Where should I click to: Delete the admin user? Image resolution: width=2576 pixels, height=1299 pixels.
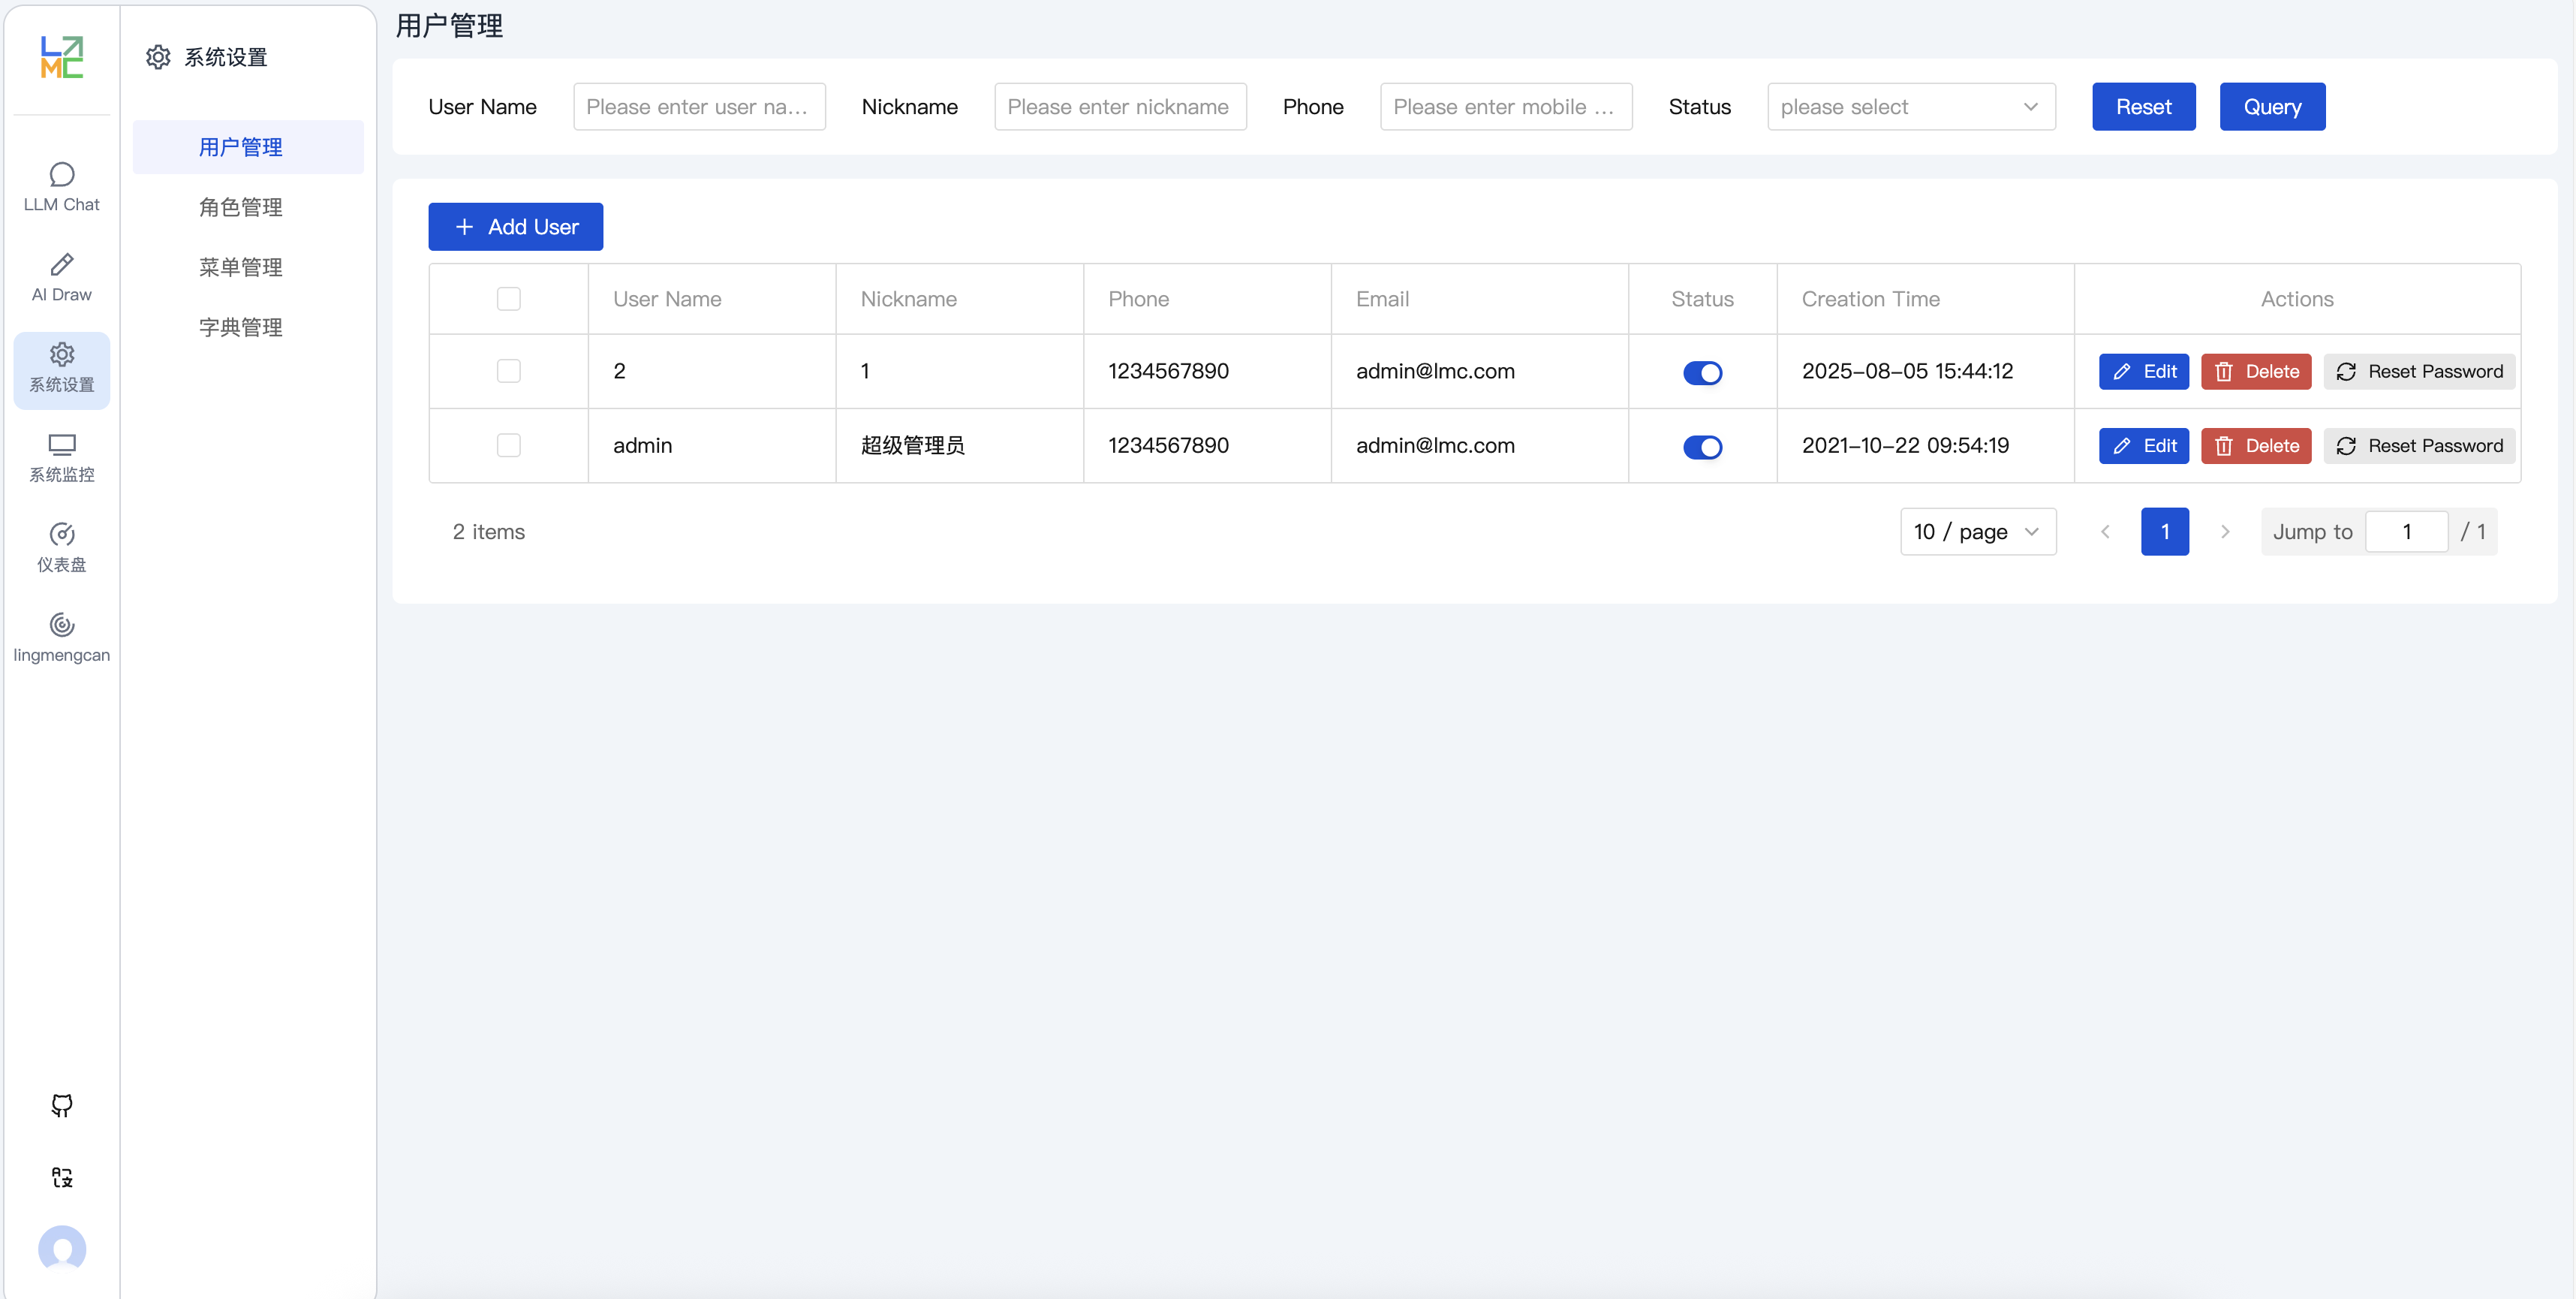click(x=2256, y=446)
